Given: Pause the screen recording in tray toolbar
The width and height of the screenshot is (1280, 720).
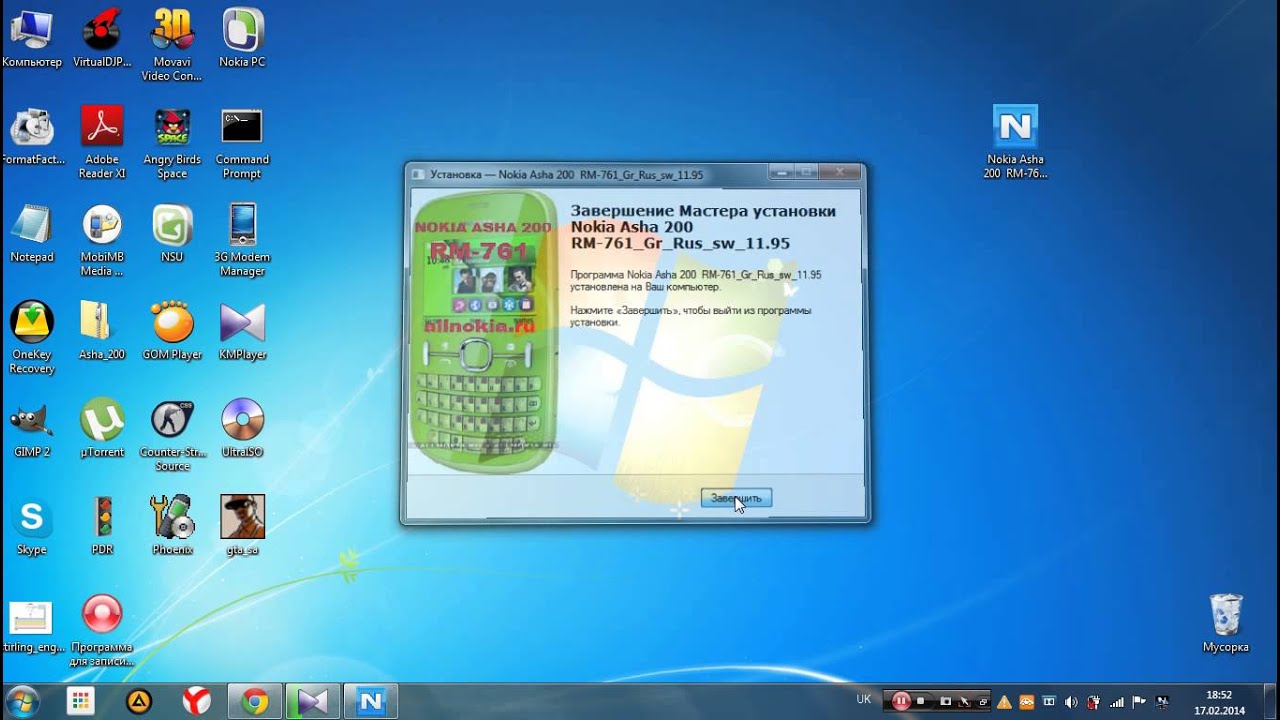Looking at the screenshot, I should [901, 701].
